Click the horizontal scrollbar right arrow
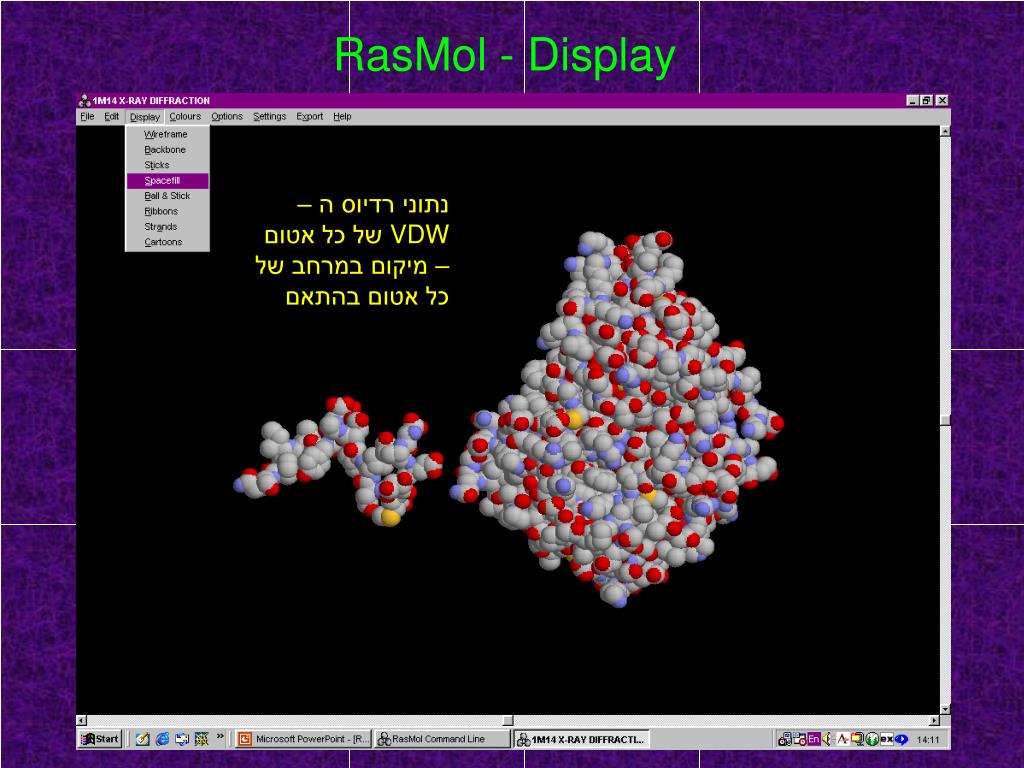The height and width of the screenshot is (768, 1024). [x=934, y=720]
